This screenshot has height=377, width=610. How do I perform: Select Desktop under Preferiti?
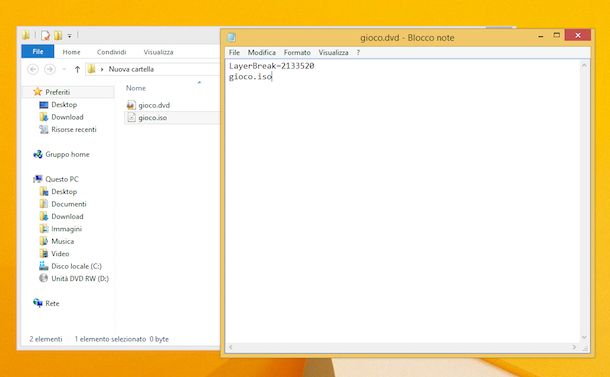(64, 105)
